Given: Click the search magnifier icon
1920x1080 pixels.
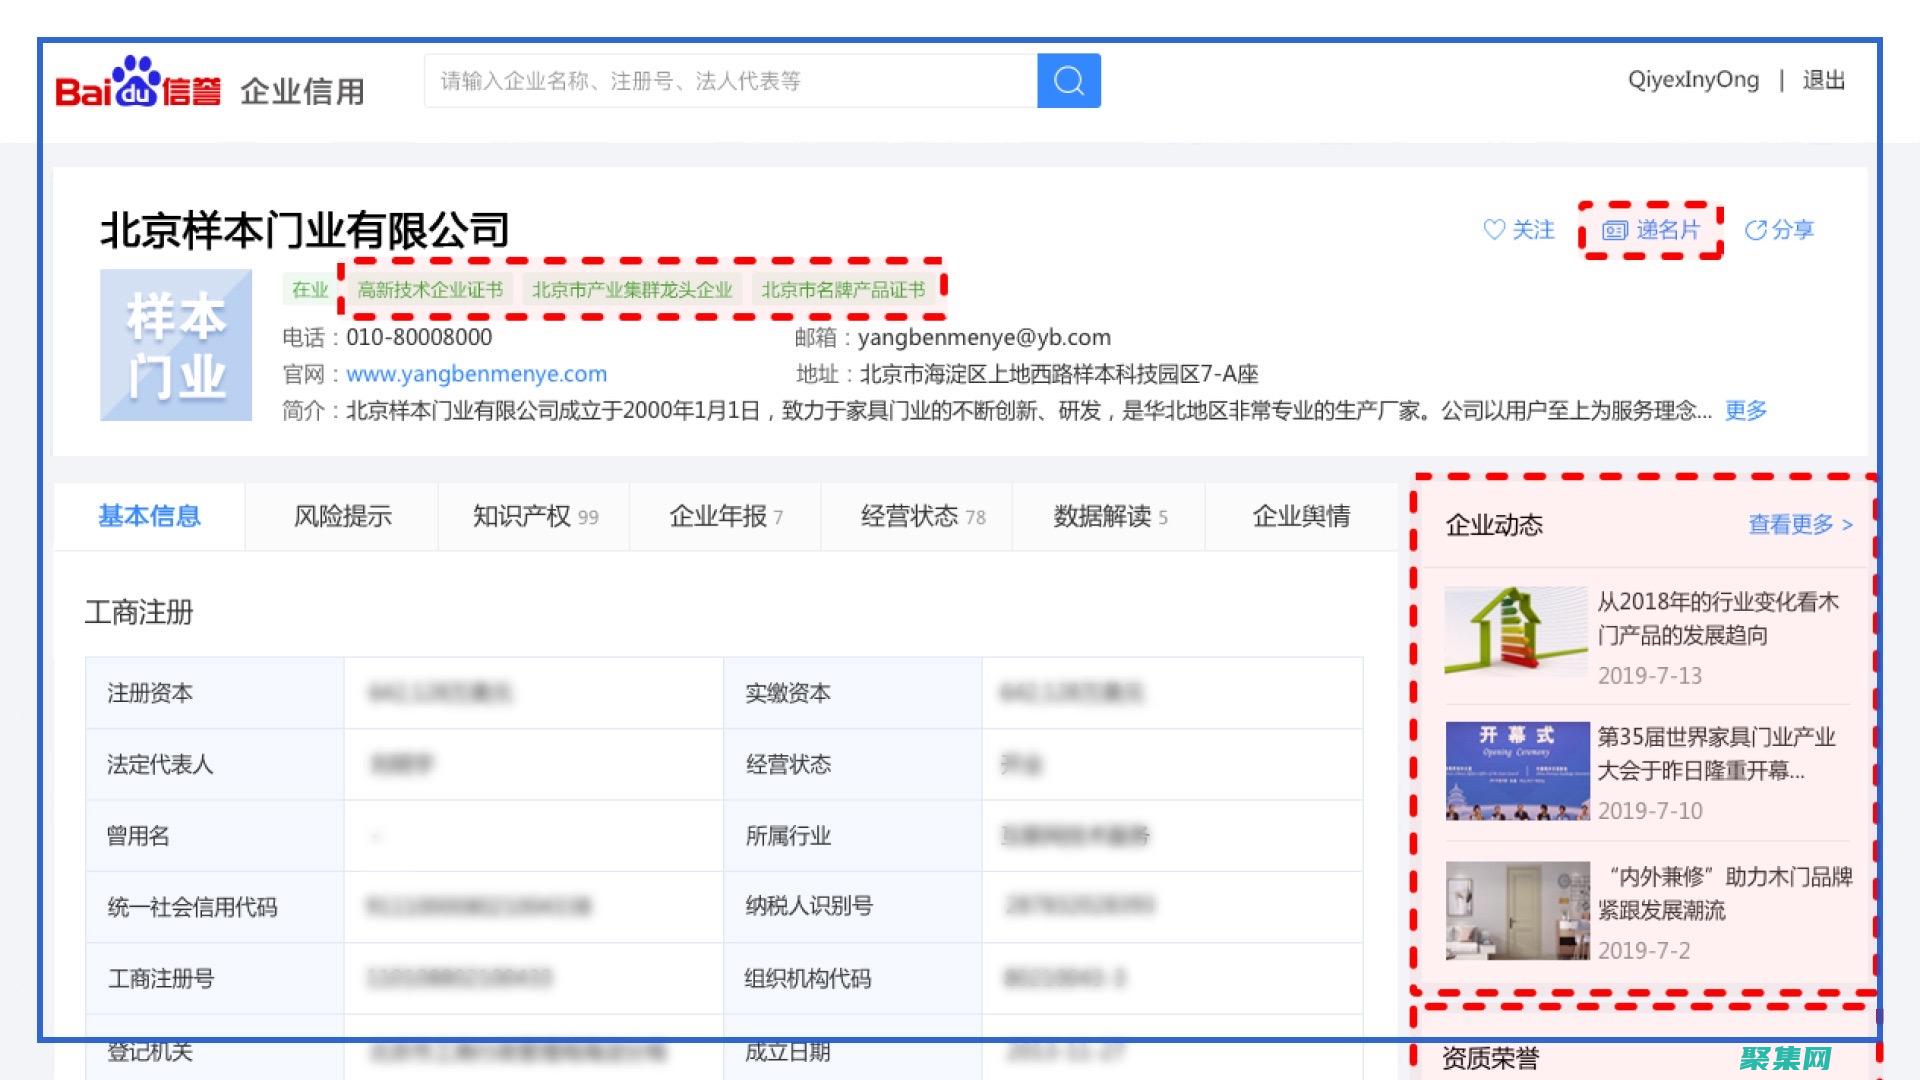Looking at the screenshot, I should tap(1068, 80).
